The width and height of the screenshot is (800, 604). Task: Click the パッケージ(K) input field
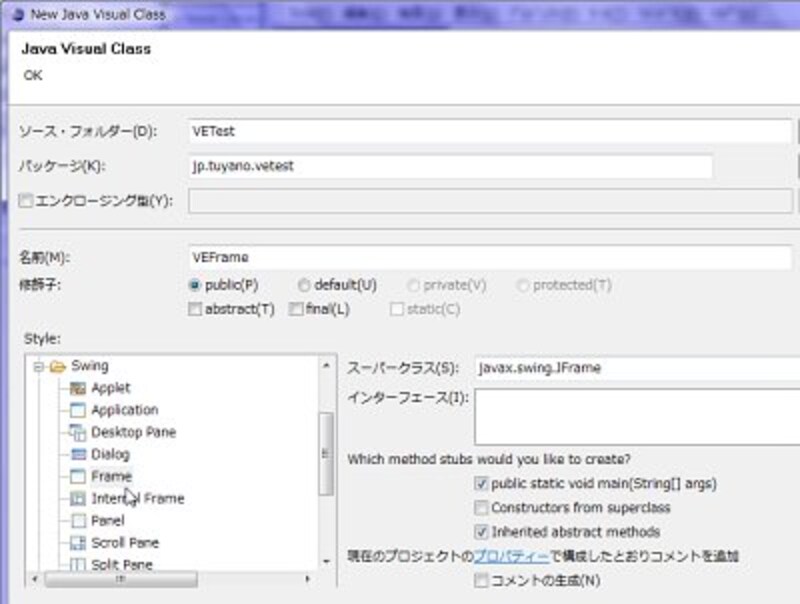click(450, 166)
